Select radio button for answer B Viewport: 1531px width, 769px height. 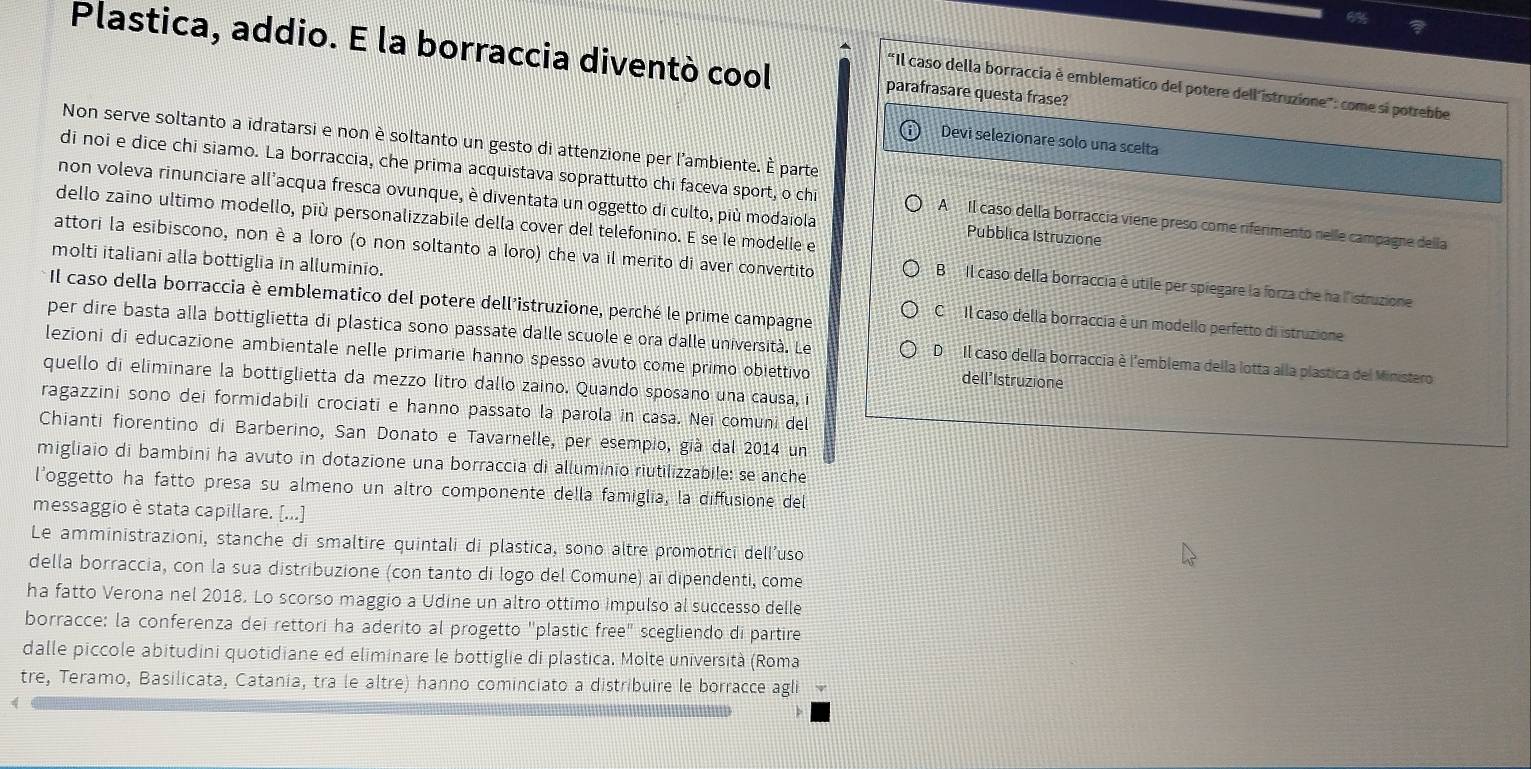[910, 271]
